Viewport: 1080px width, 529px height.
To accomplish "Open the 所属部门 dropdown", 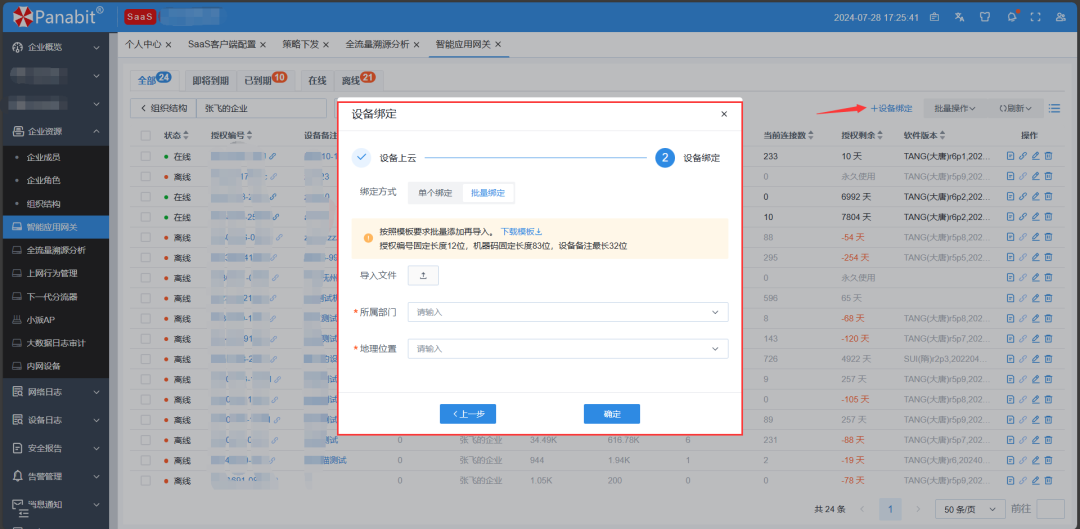I will pos(567,312).
